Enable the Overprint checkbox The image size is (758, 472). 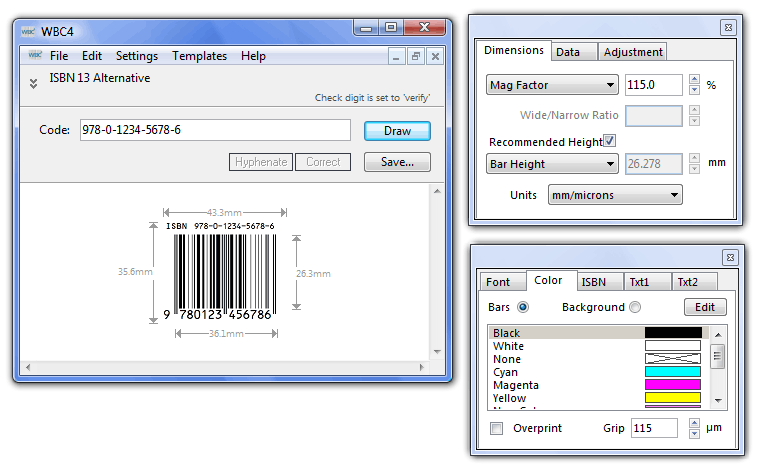click(497, 429)
